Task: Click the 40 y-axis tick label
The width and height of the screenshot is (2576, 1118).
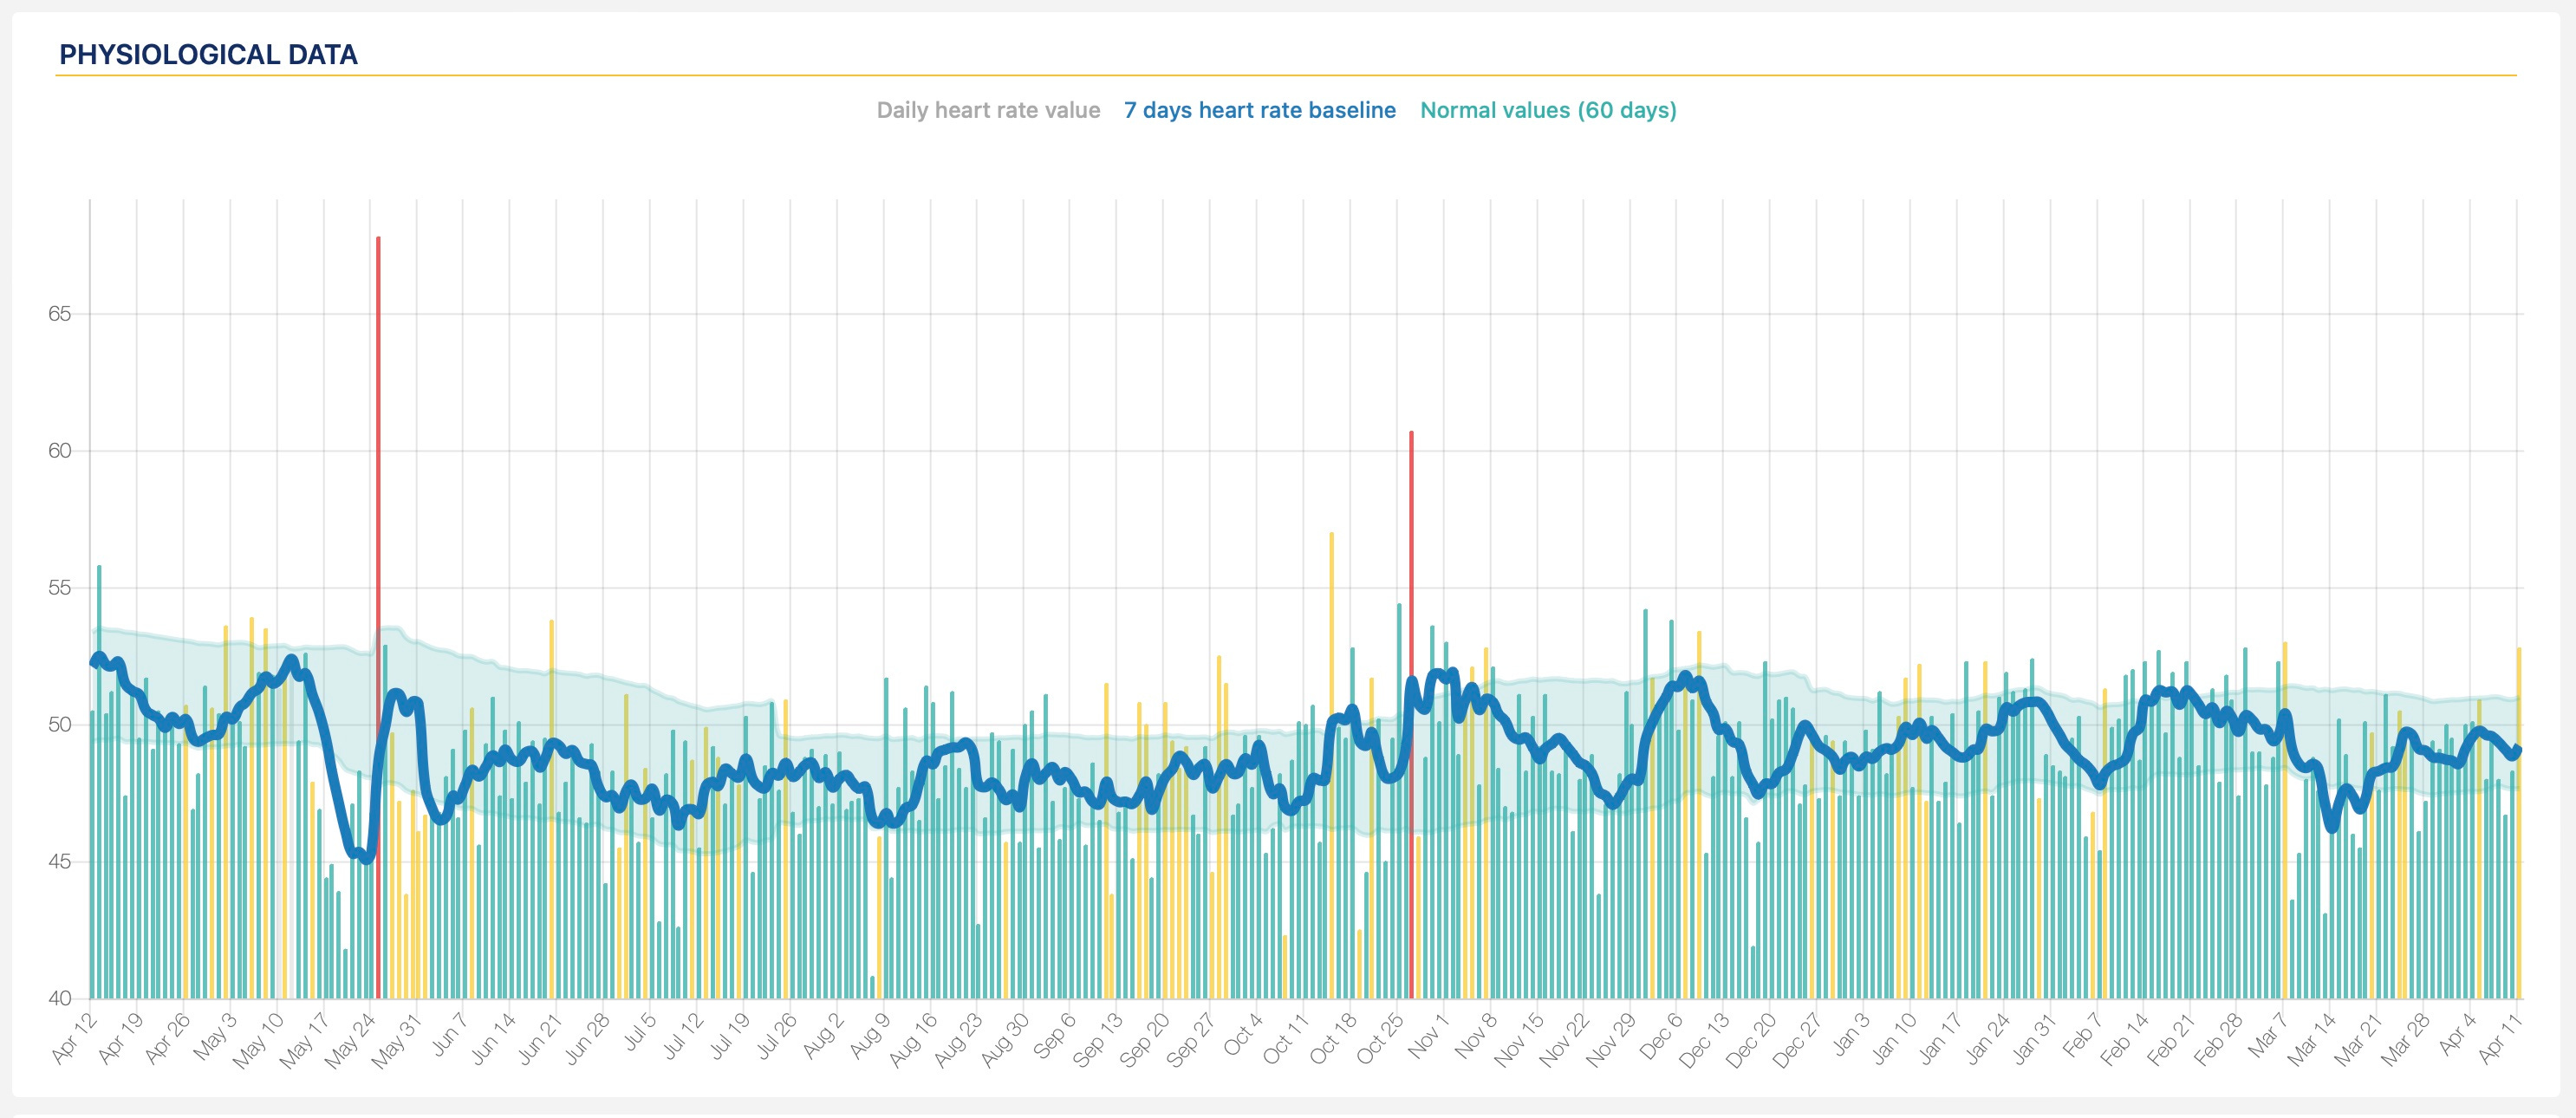Action: coord(59,998)
